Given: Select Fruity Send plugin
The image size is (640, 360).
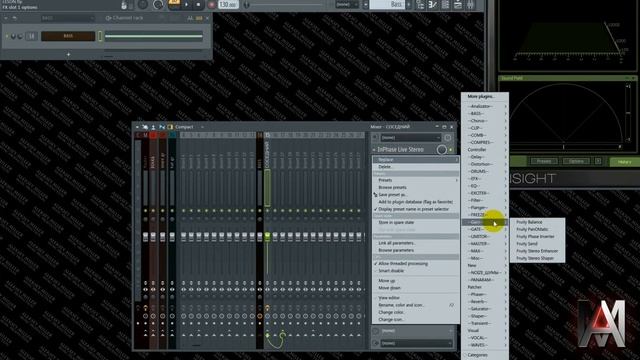Looking at the screenshot, I should coord(538,244).
